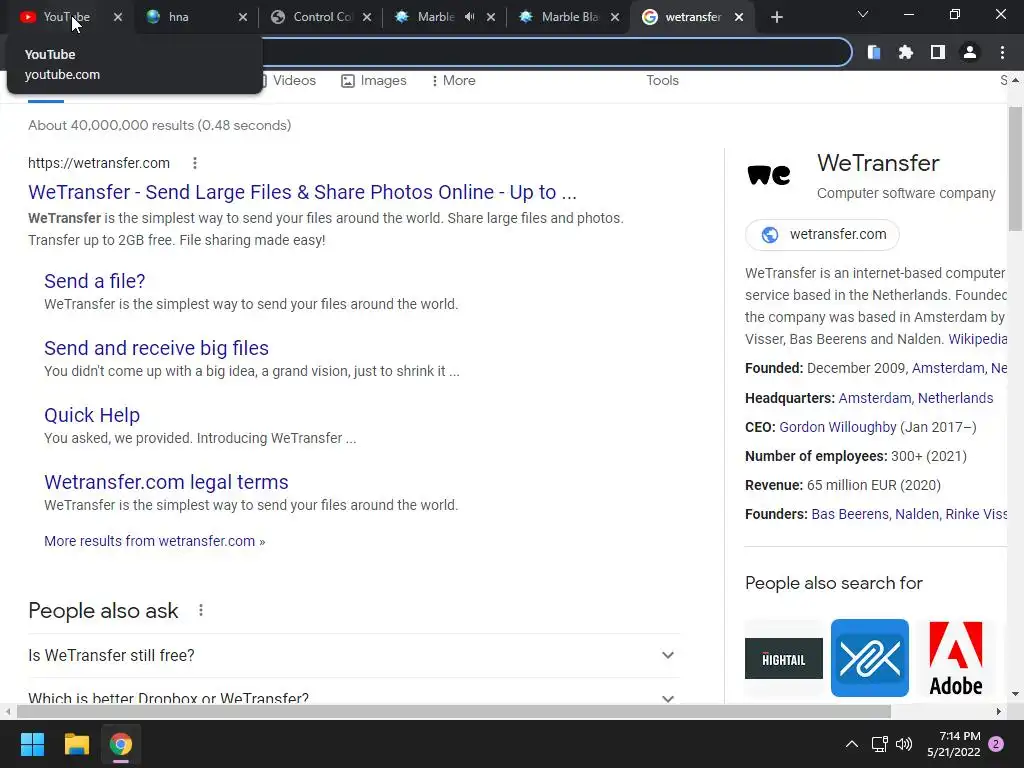Close the wetransfer tab
1024x768 pixels.
739,17
